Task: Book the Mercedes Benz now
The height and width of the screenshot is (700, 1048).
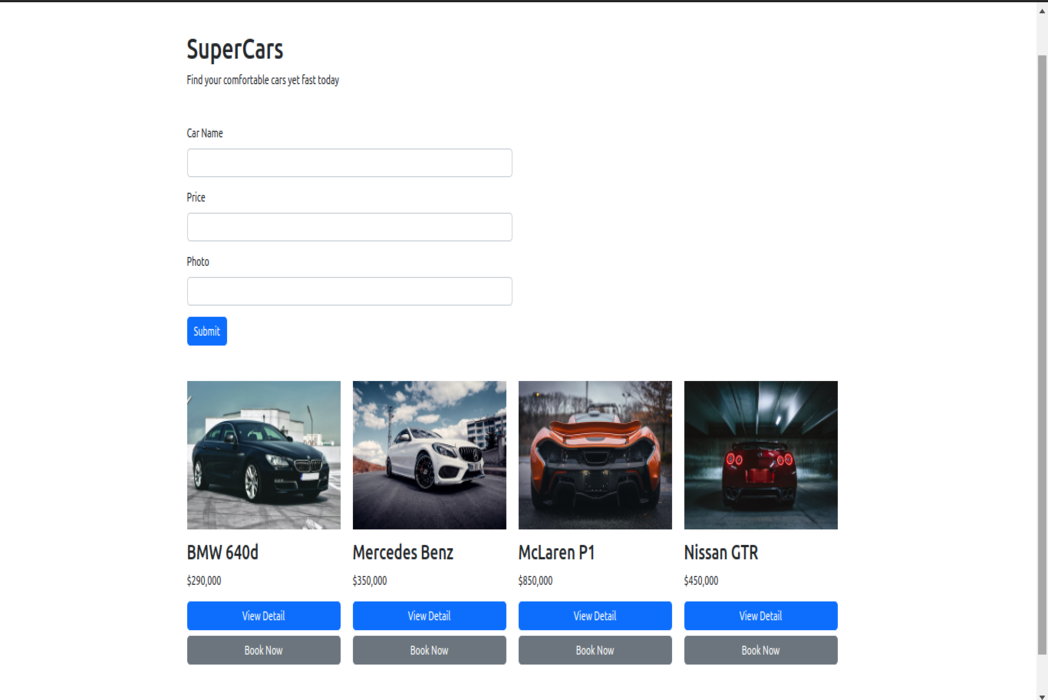Action: (x=429, y=650)
